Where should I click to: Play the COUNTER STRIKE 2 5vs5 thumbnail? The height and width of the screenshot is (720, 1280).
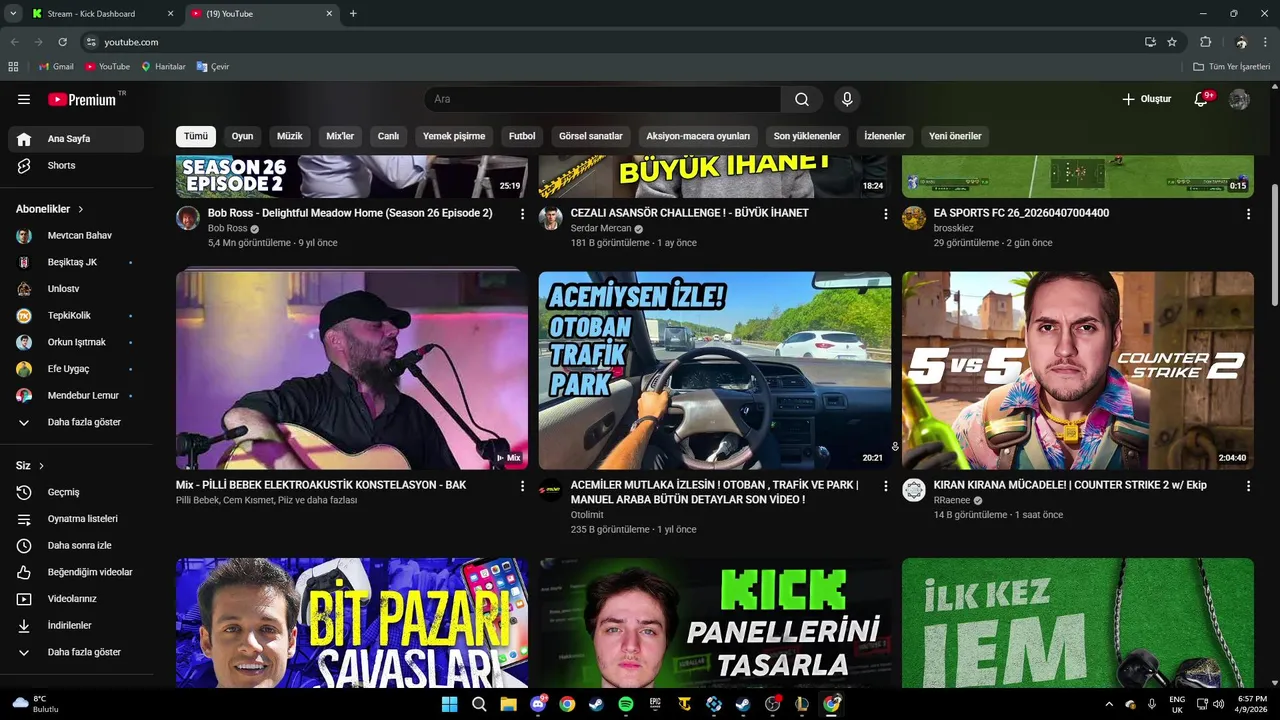point(1078,371)
